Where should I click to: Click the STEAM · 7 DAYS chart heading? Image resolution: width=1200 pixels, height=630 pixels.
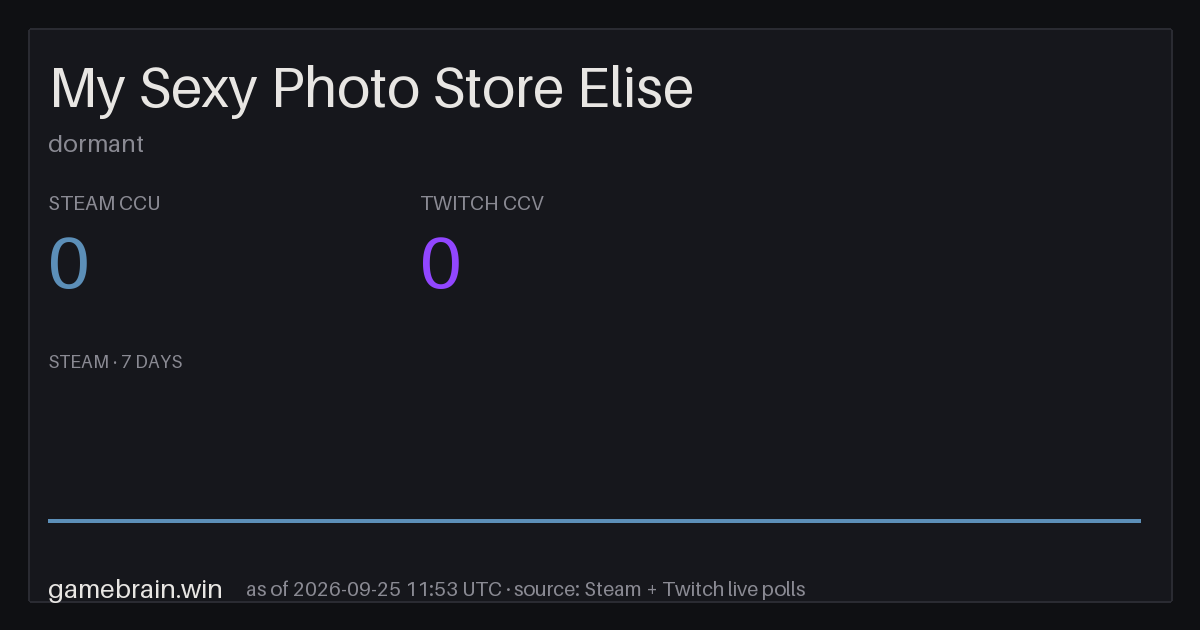pos(115,362)
